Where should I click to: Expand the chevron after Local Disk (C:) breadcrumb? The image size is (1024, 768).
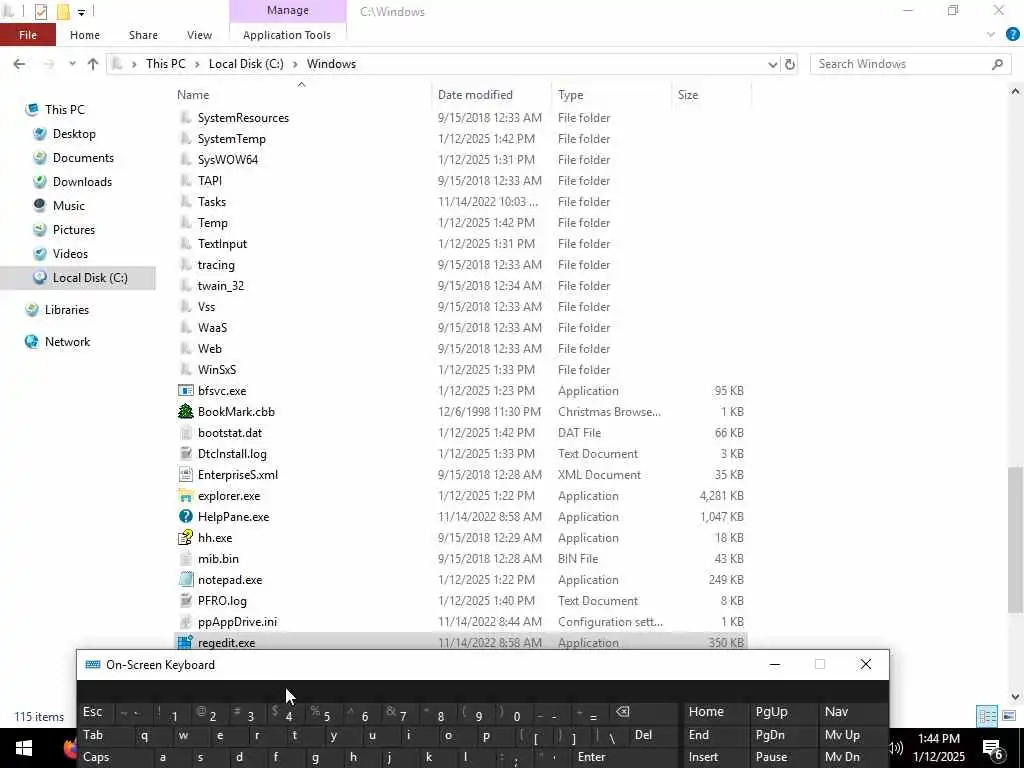295,64
